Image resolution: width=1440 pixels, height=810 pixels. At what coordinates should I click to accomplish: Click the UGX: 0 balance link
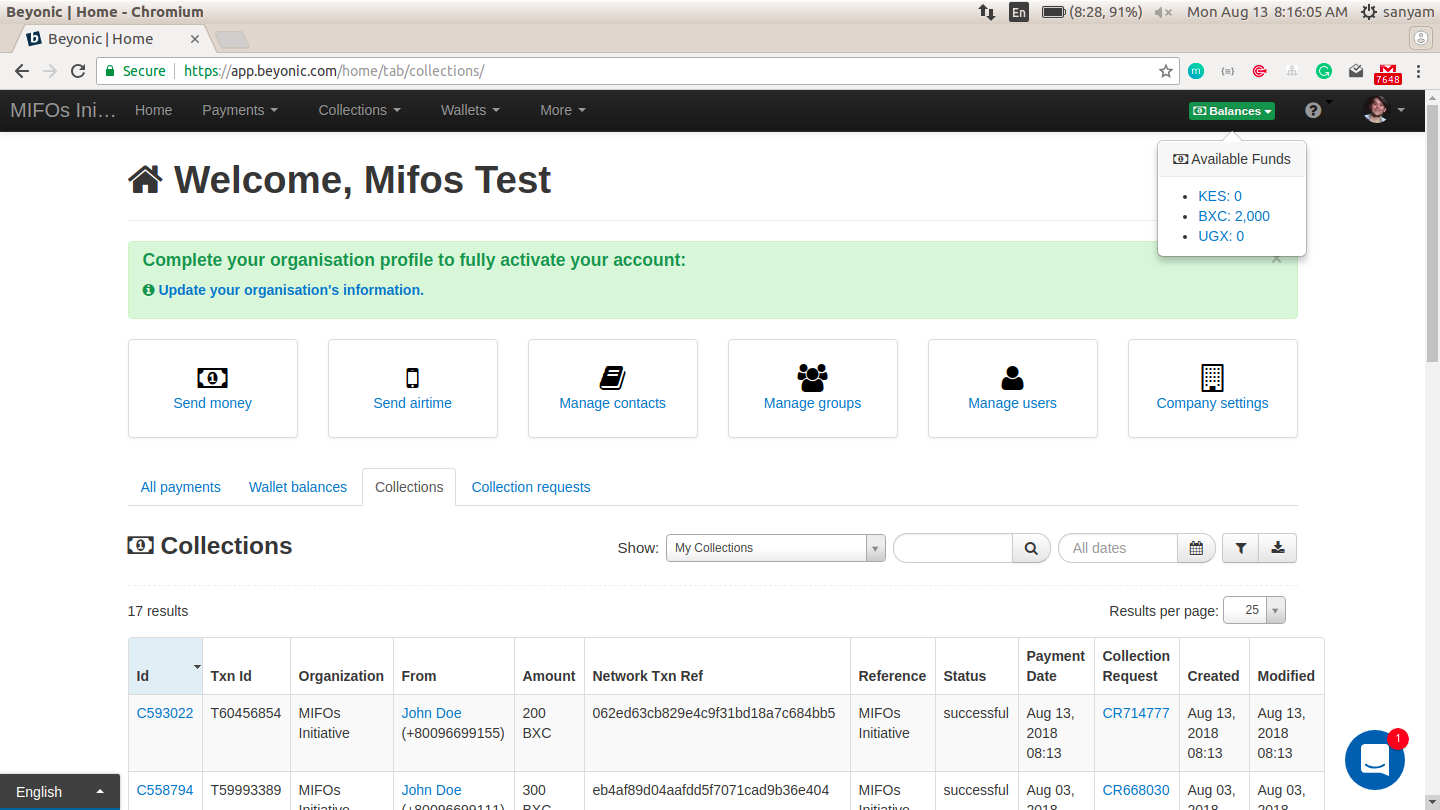pyautogui.click(x=1221, y=236)
